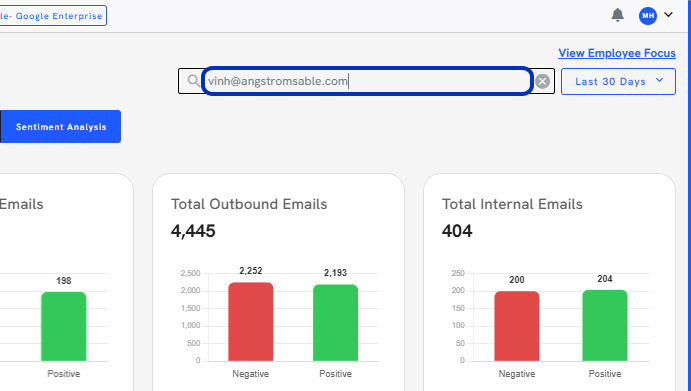691x391 pixels.
Task: Click the outbound chart Positive axis label
Action: coord(335,374)
